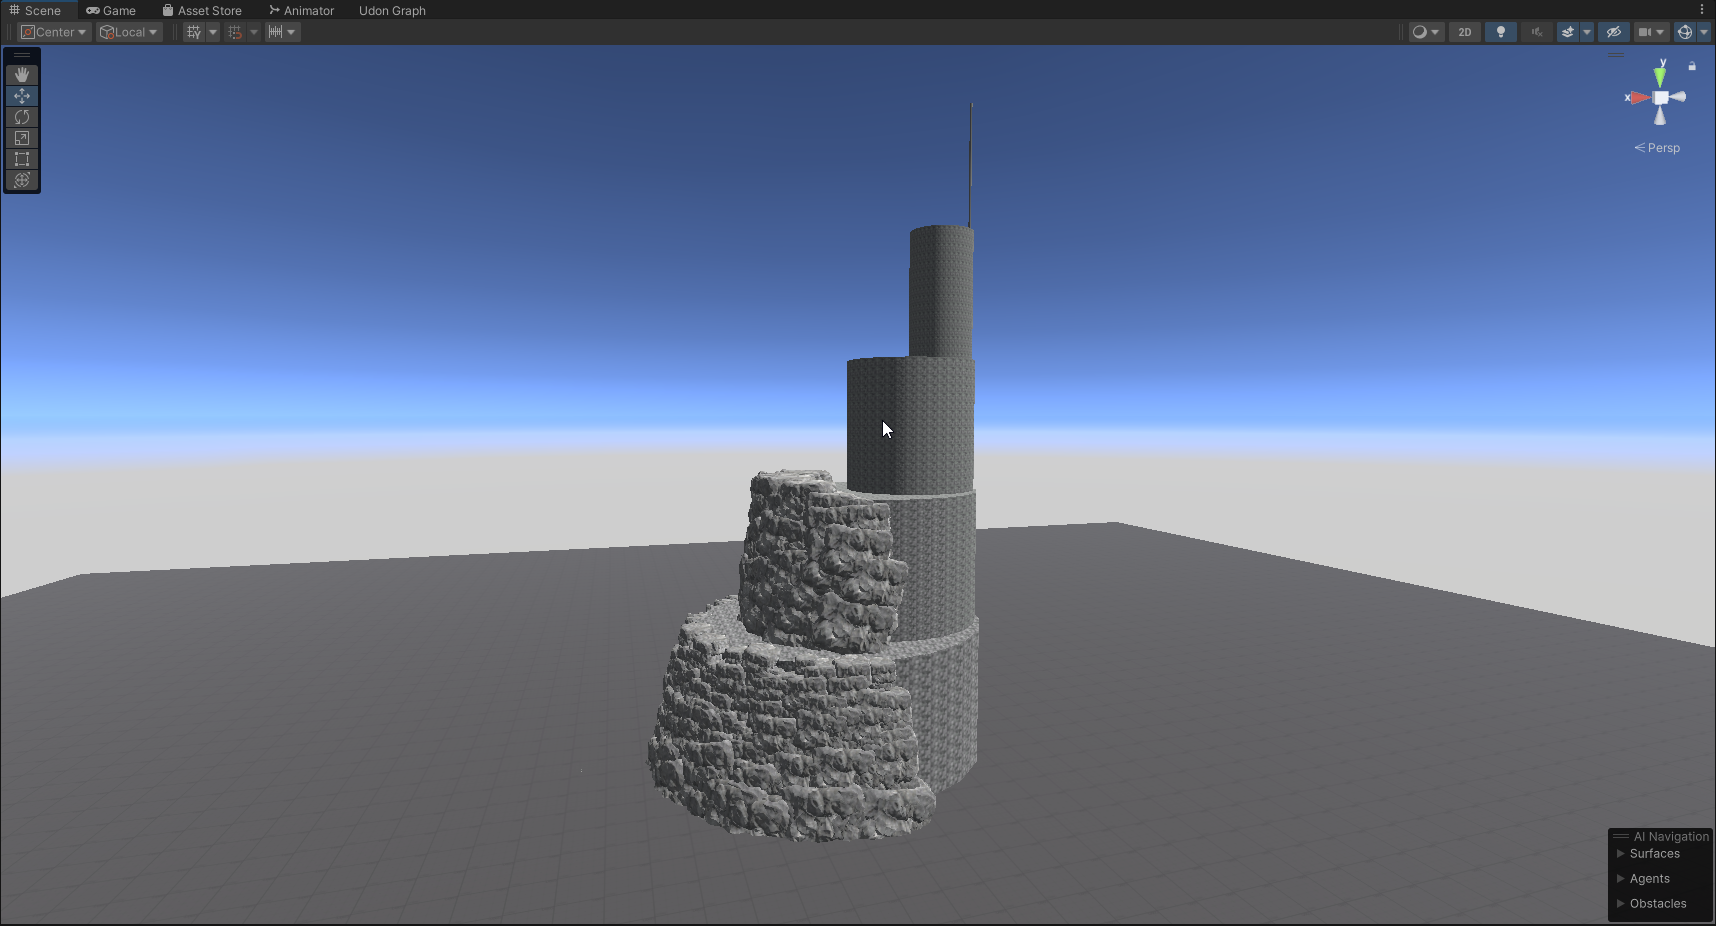
Task: Select the Transform tool
Action: tap(22, 180)
